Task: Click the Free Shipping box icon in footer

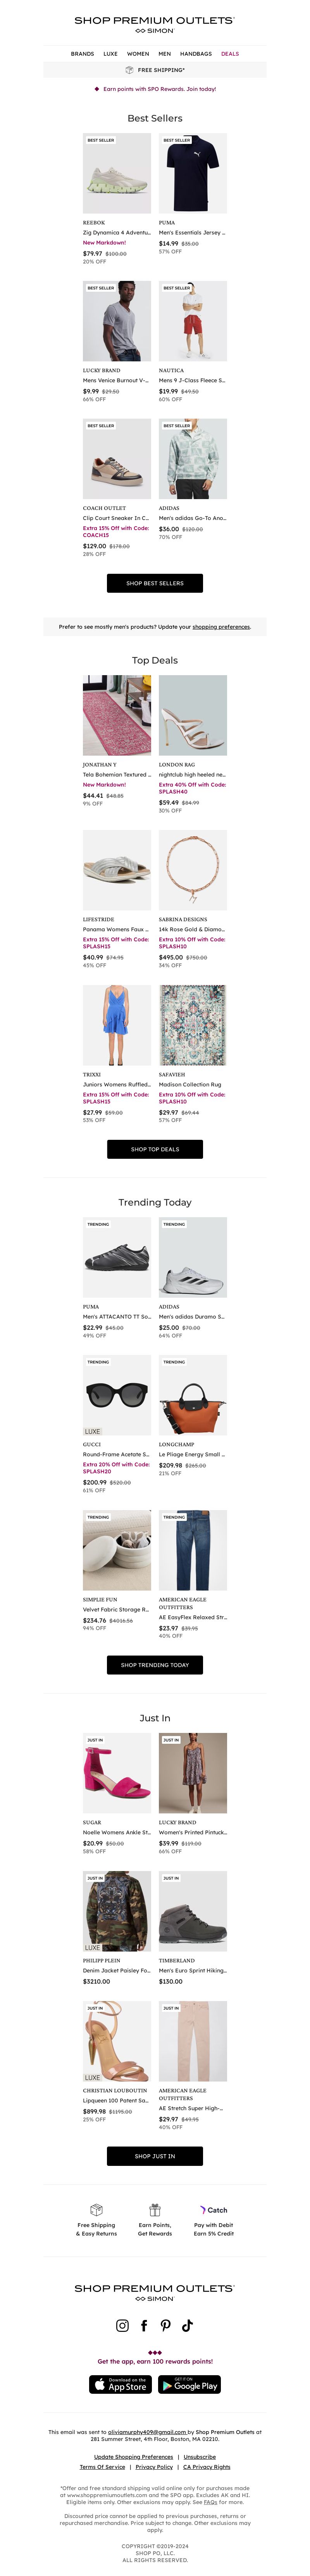Action: pos(96,2210)
